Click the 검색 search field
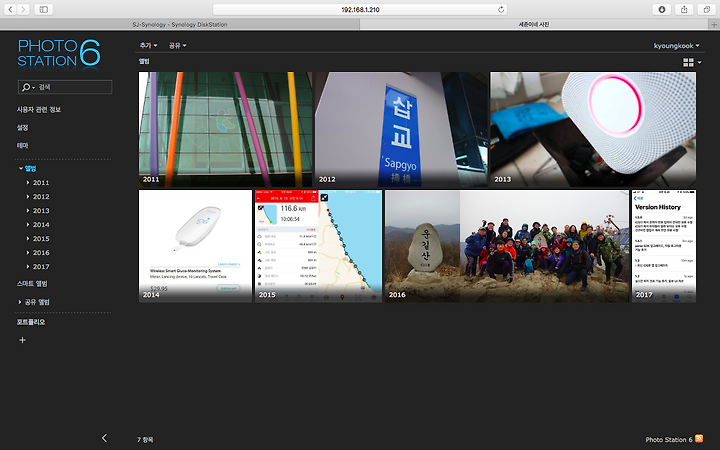The height and width of the screenshot is (450, 720). tap(65, 87)
